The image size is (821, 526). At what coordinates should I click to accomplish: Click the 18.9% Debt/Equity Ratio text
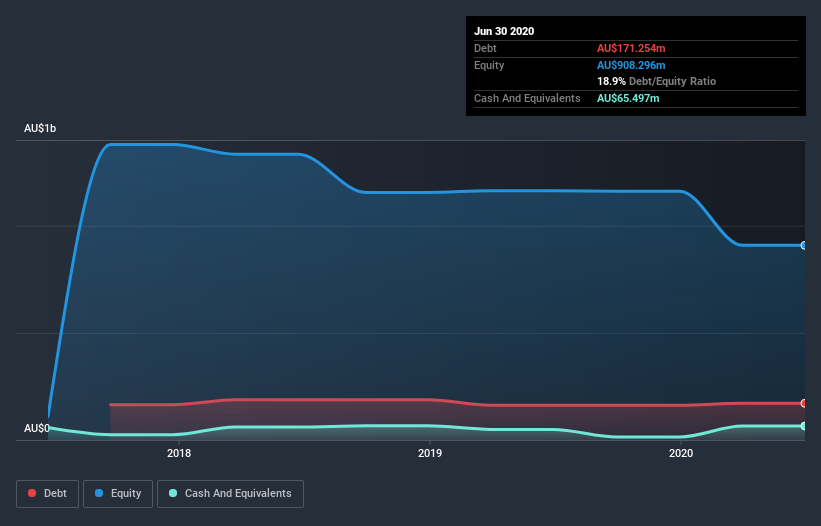tap(657, 81)
